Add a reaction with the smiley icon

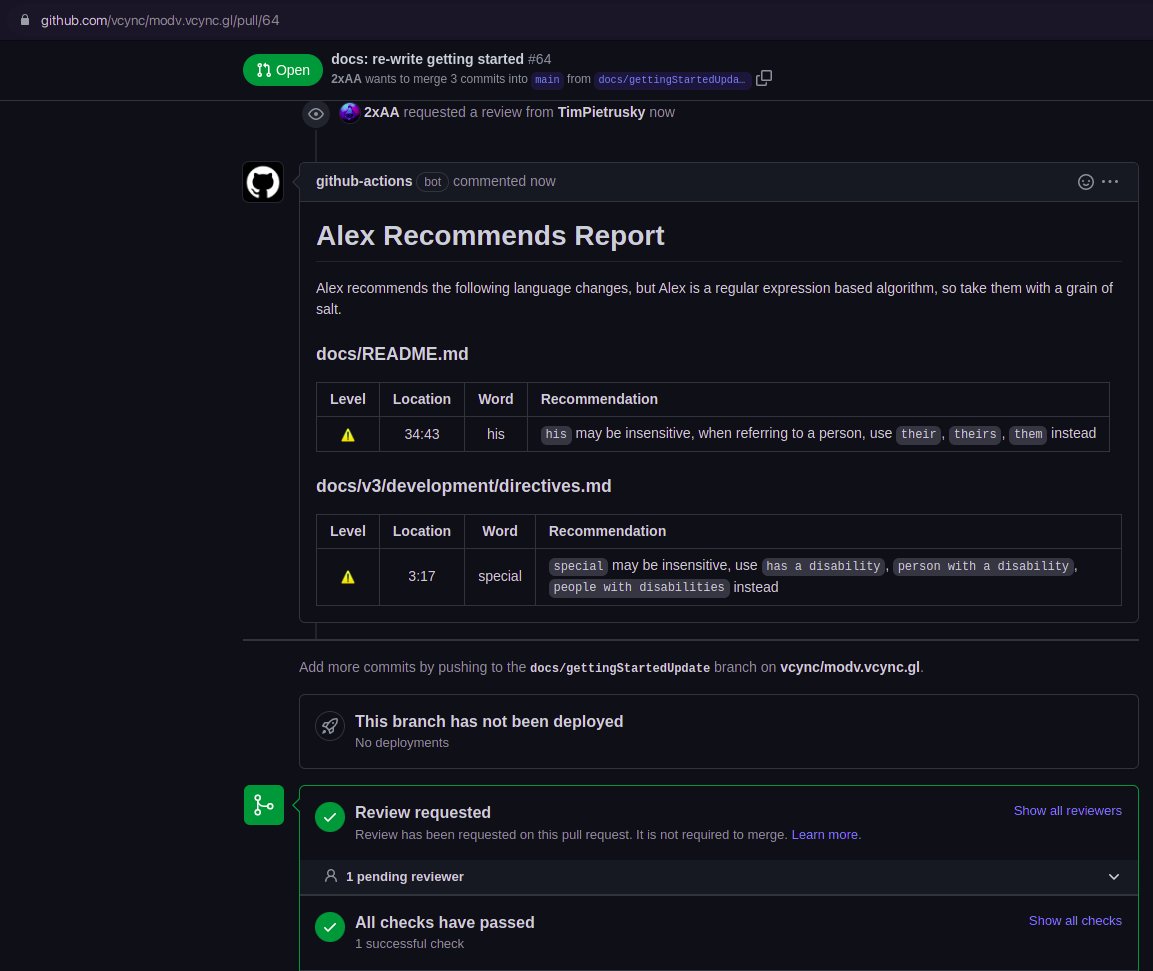tap(1085, 182)
